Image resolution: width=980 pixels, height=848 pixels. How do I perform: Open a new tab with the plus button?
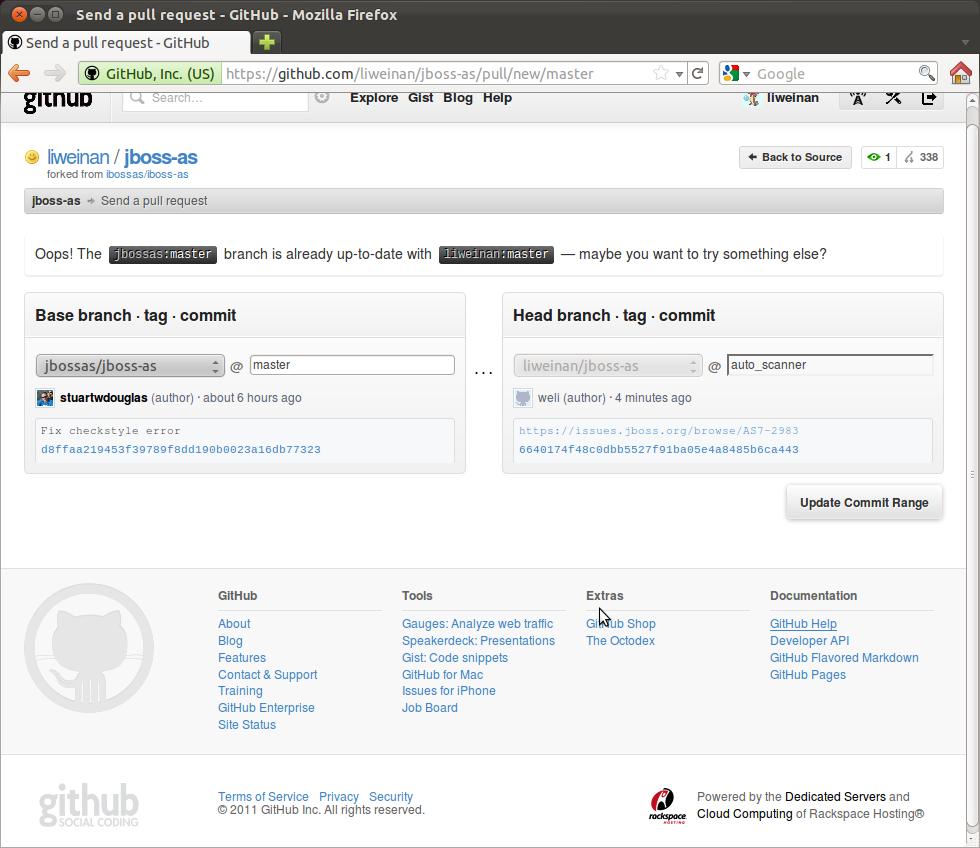[267, 42]
